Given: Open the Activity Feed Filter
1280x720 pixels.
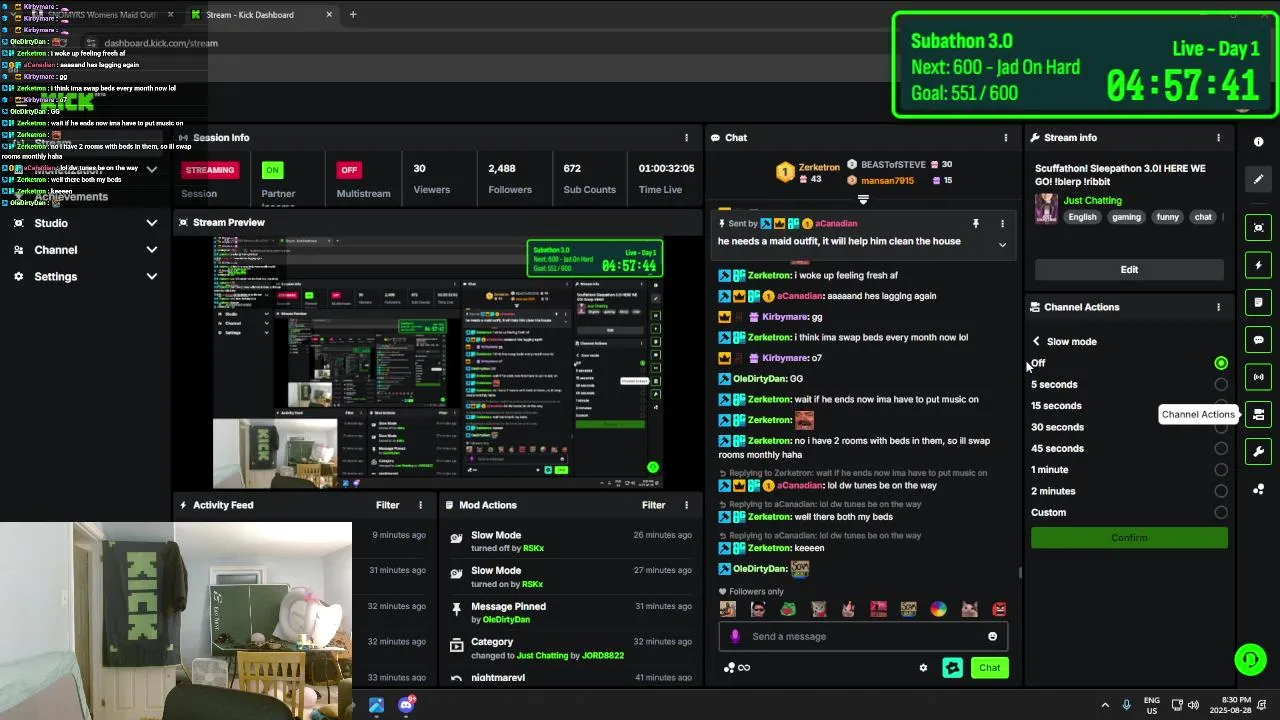Looking at the screenshot, I should [387, 505].
